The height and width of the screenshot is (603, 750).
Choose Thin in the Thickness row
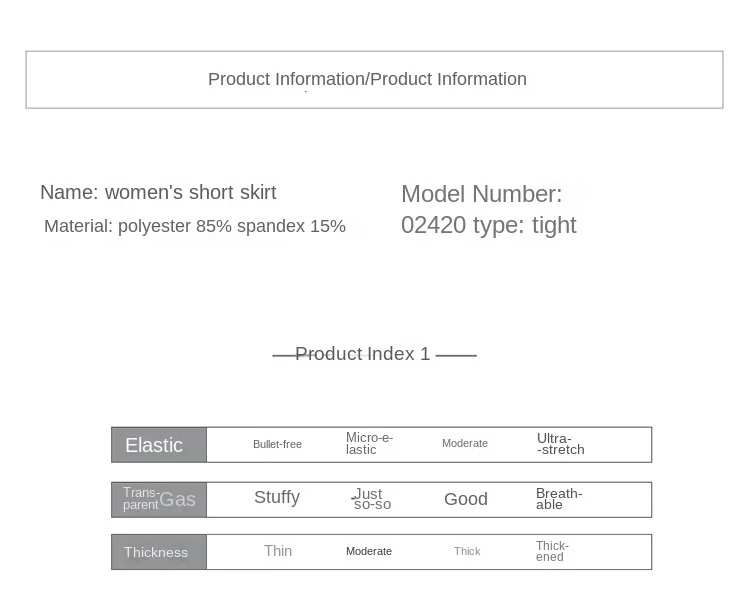click(x=278, y=551)
